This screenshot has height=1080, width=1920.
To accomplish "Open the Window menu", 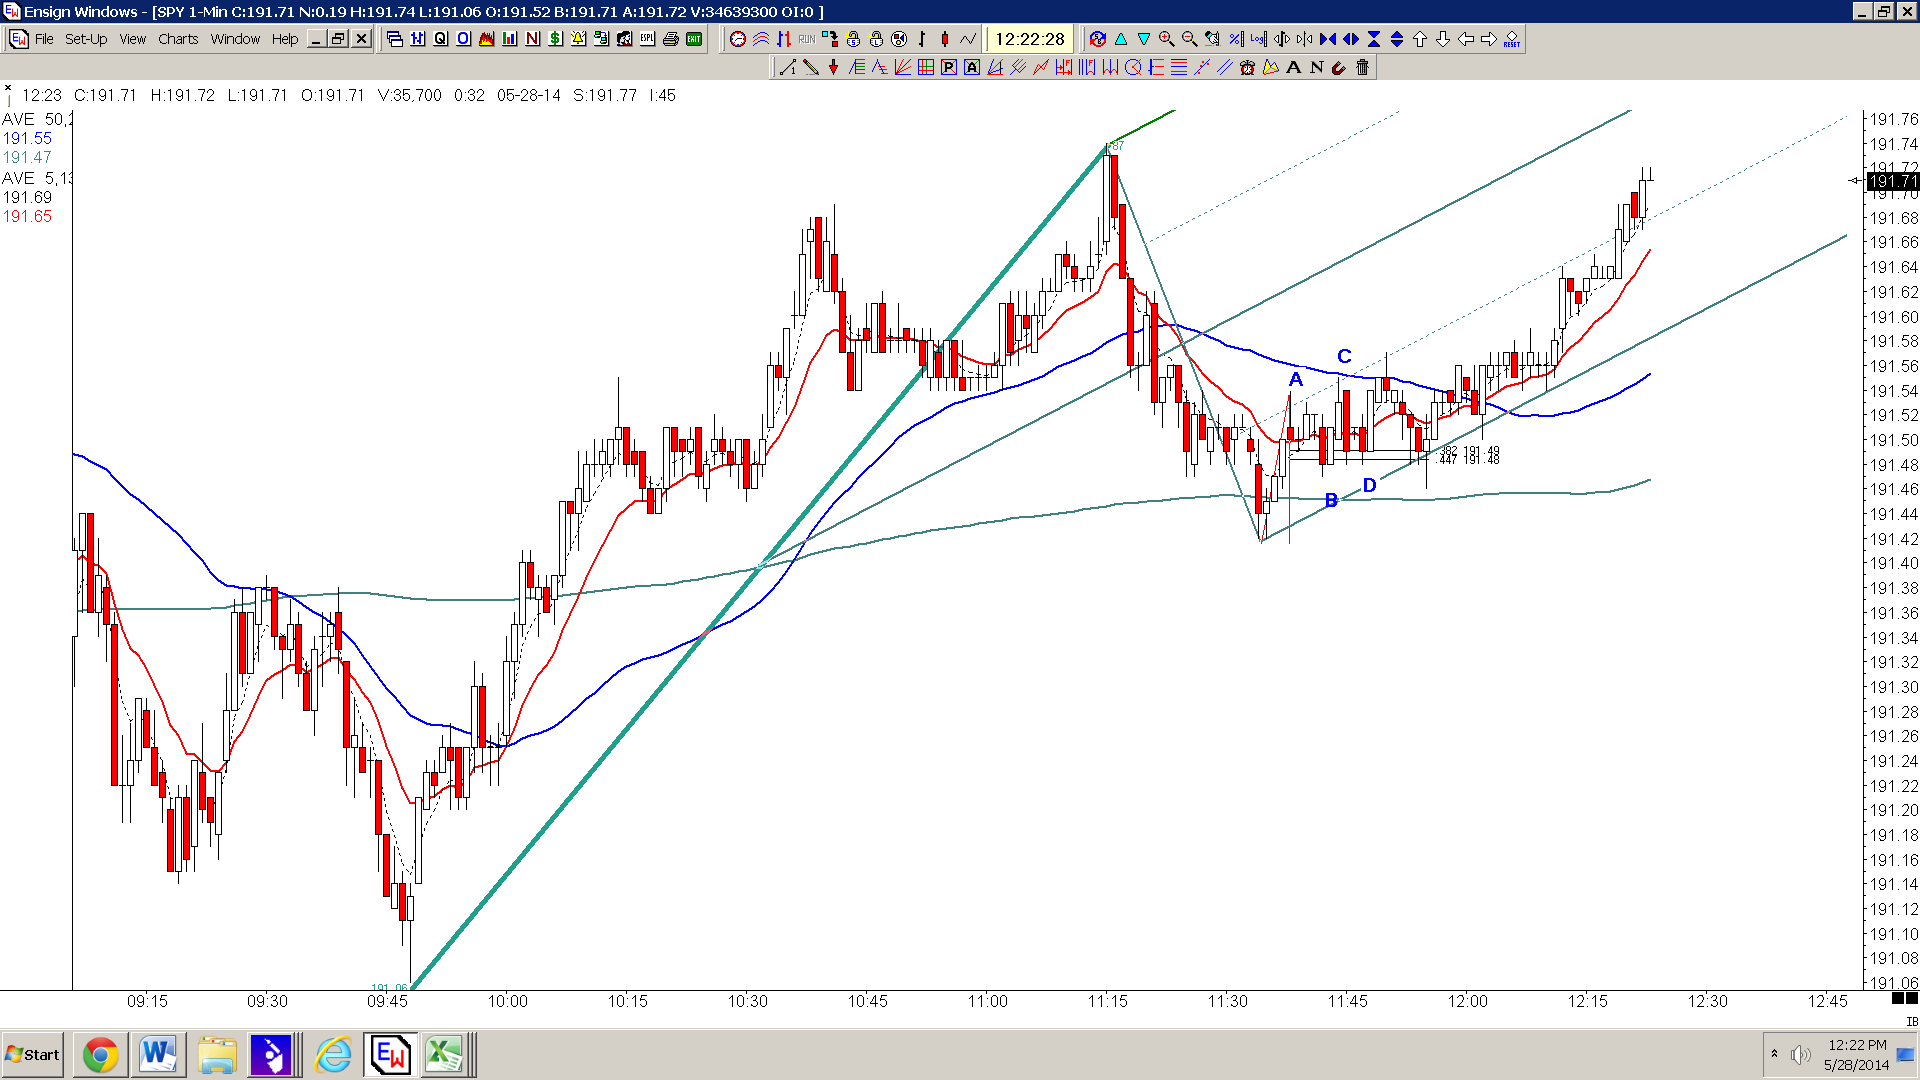I will coord(235,39).
